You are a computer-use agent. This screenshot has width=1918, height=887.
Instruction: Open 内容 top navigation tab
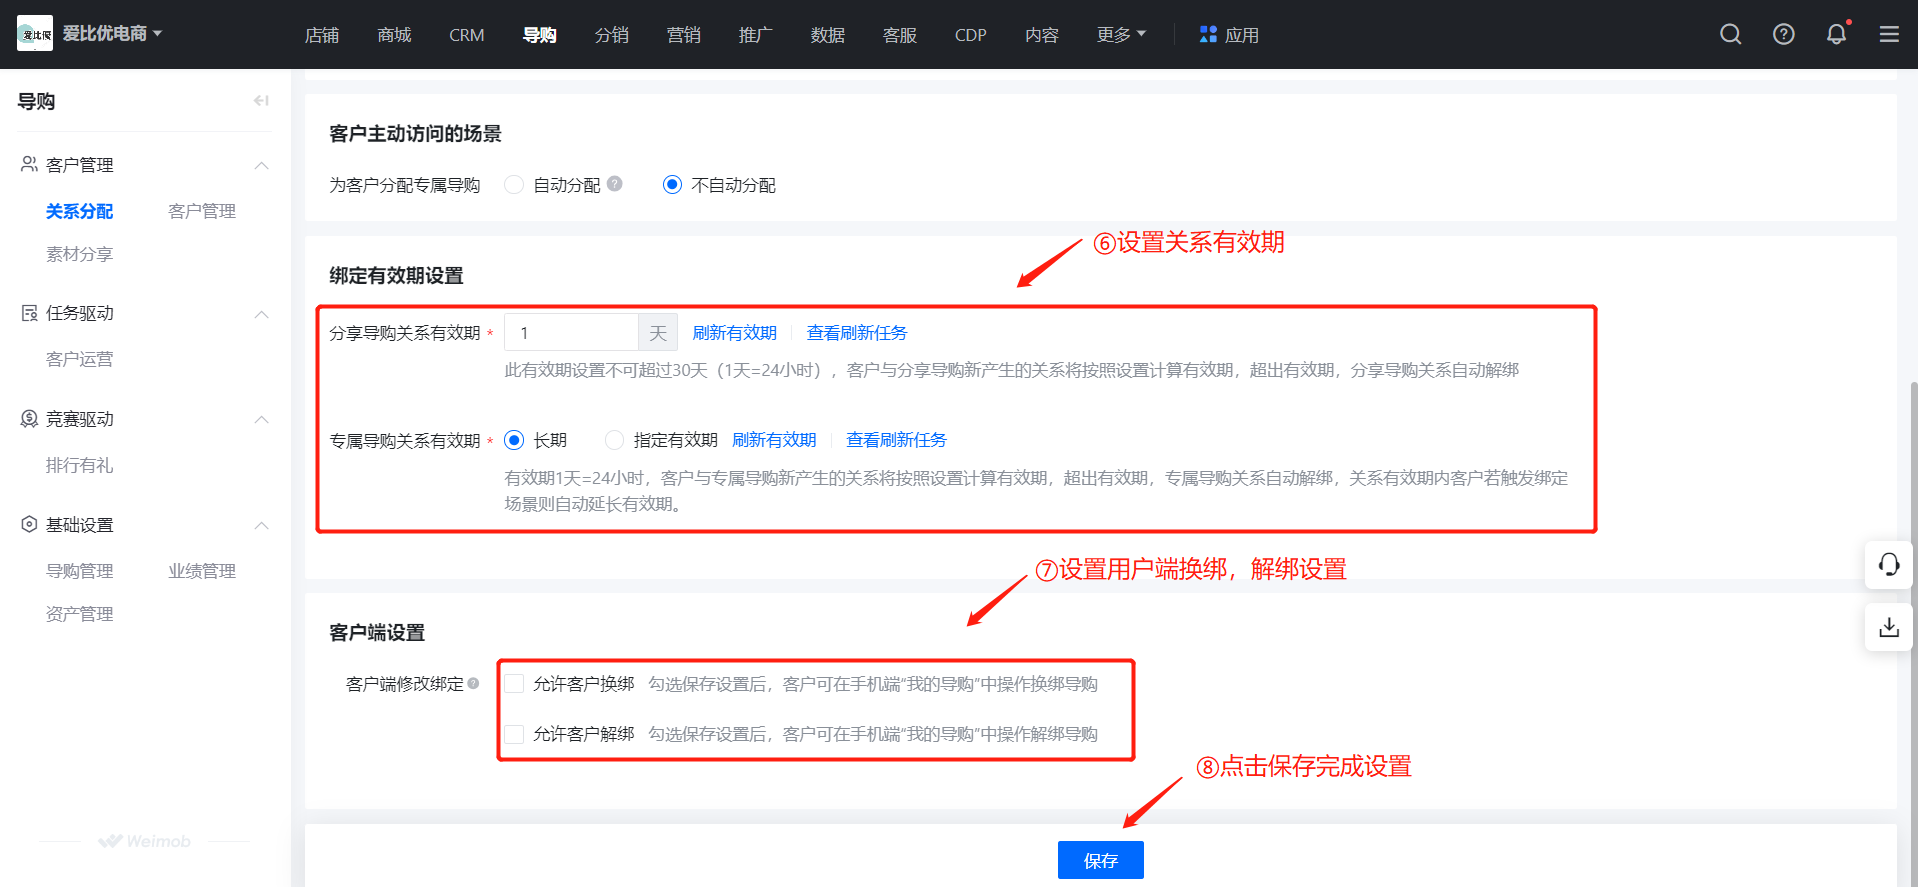tap(1042, 35)
